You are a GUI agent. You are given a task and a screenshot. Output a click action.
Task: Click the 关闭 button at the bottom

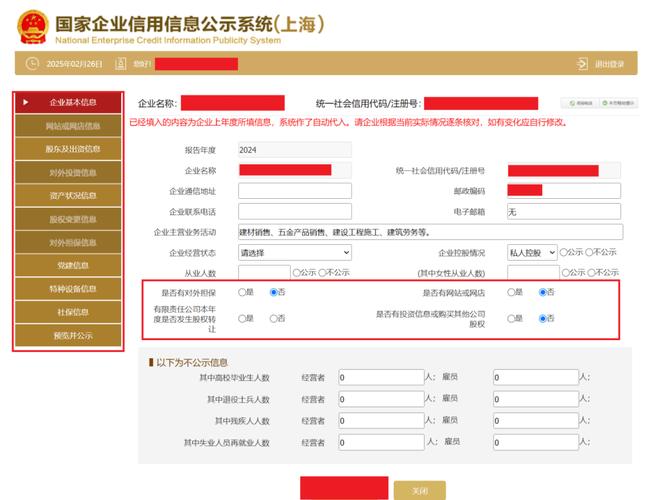420,490
